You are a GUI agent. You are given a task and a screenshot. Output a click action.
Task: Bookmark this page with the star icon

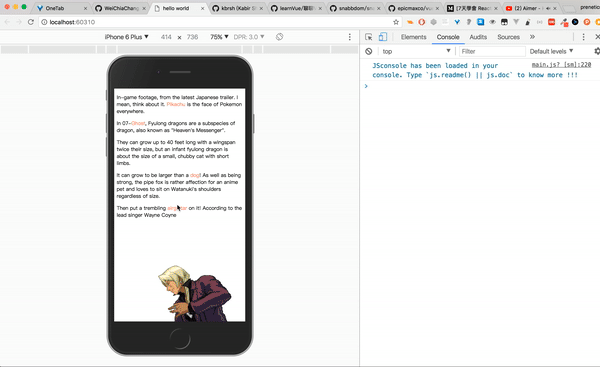click(x=396, y=22)
